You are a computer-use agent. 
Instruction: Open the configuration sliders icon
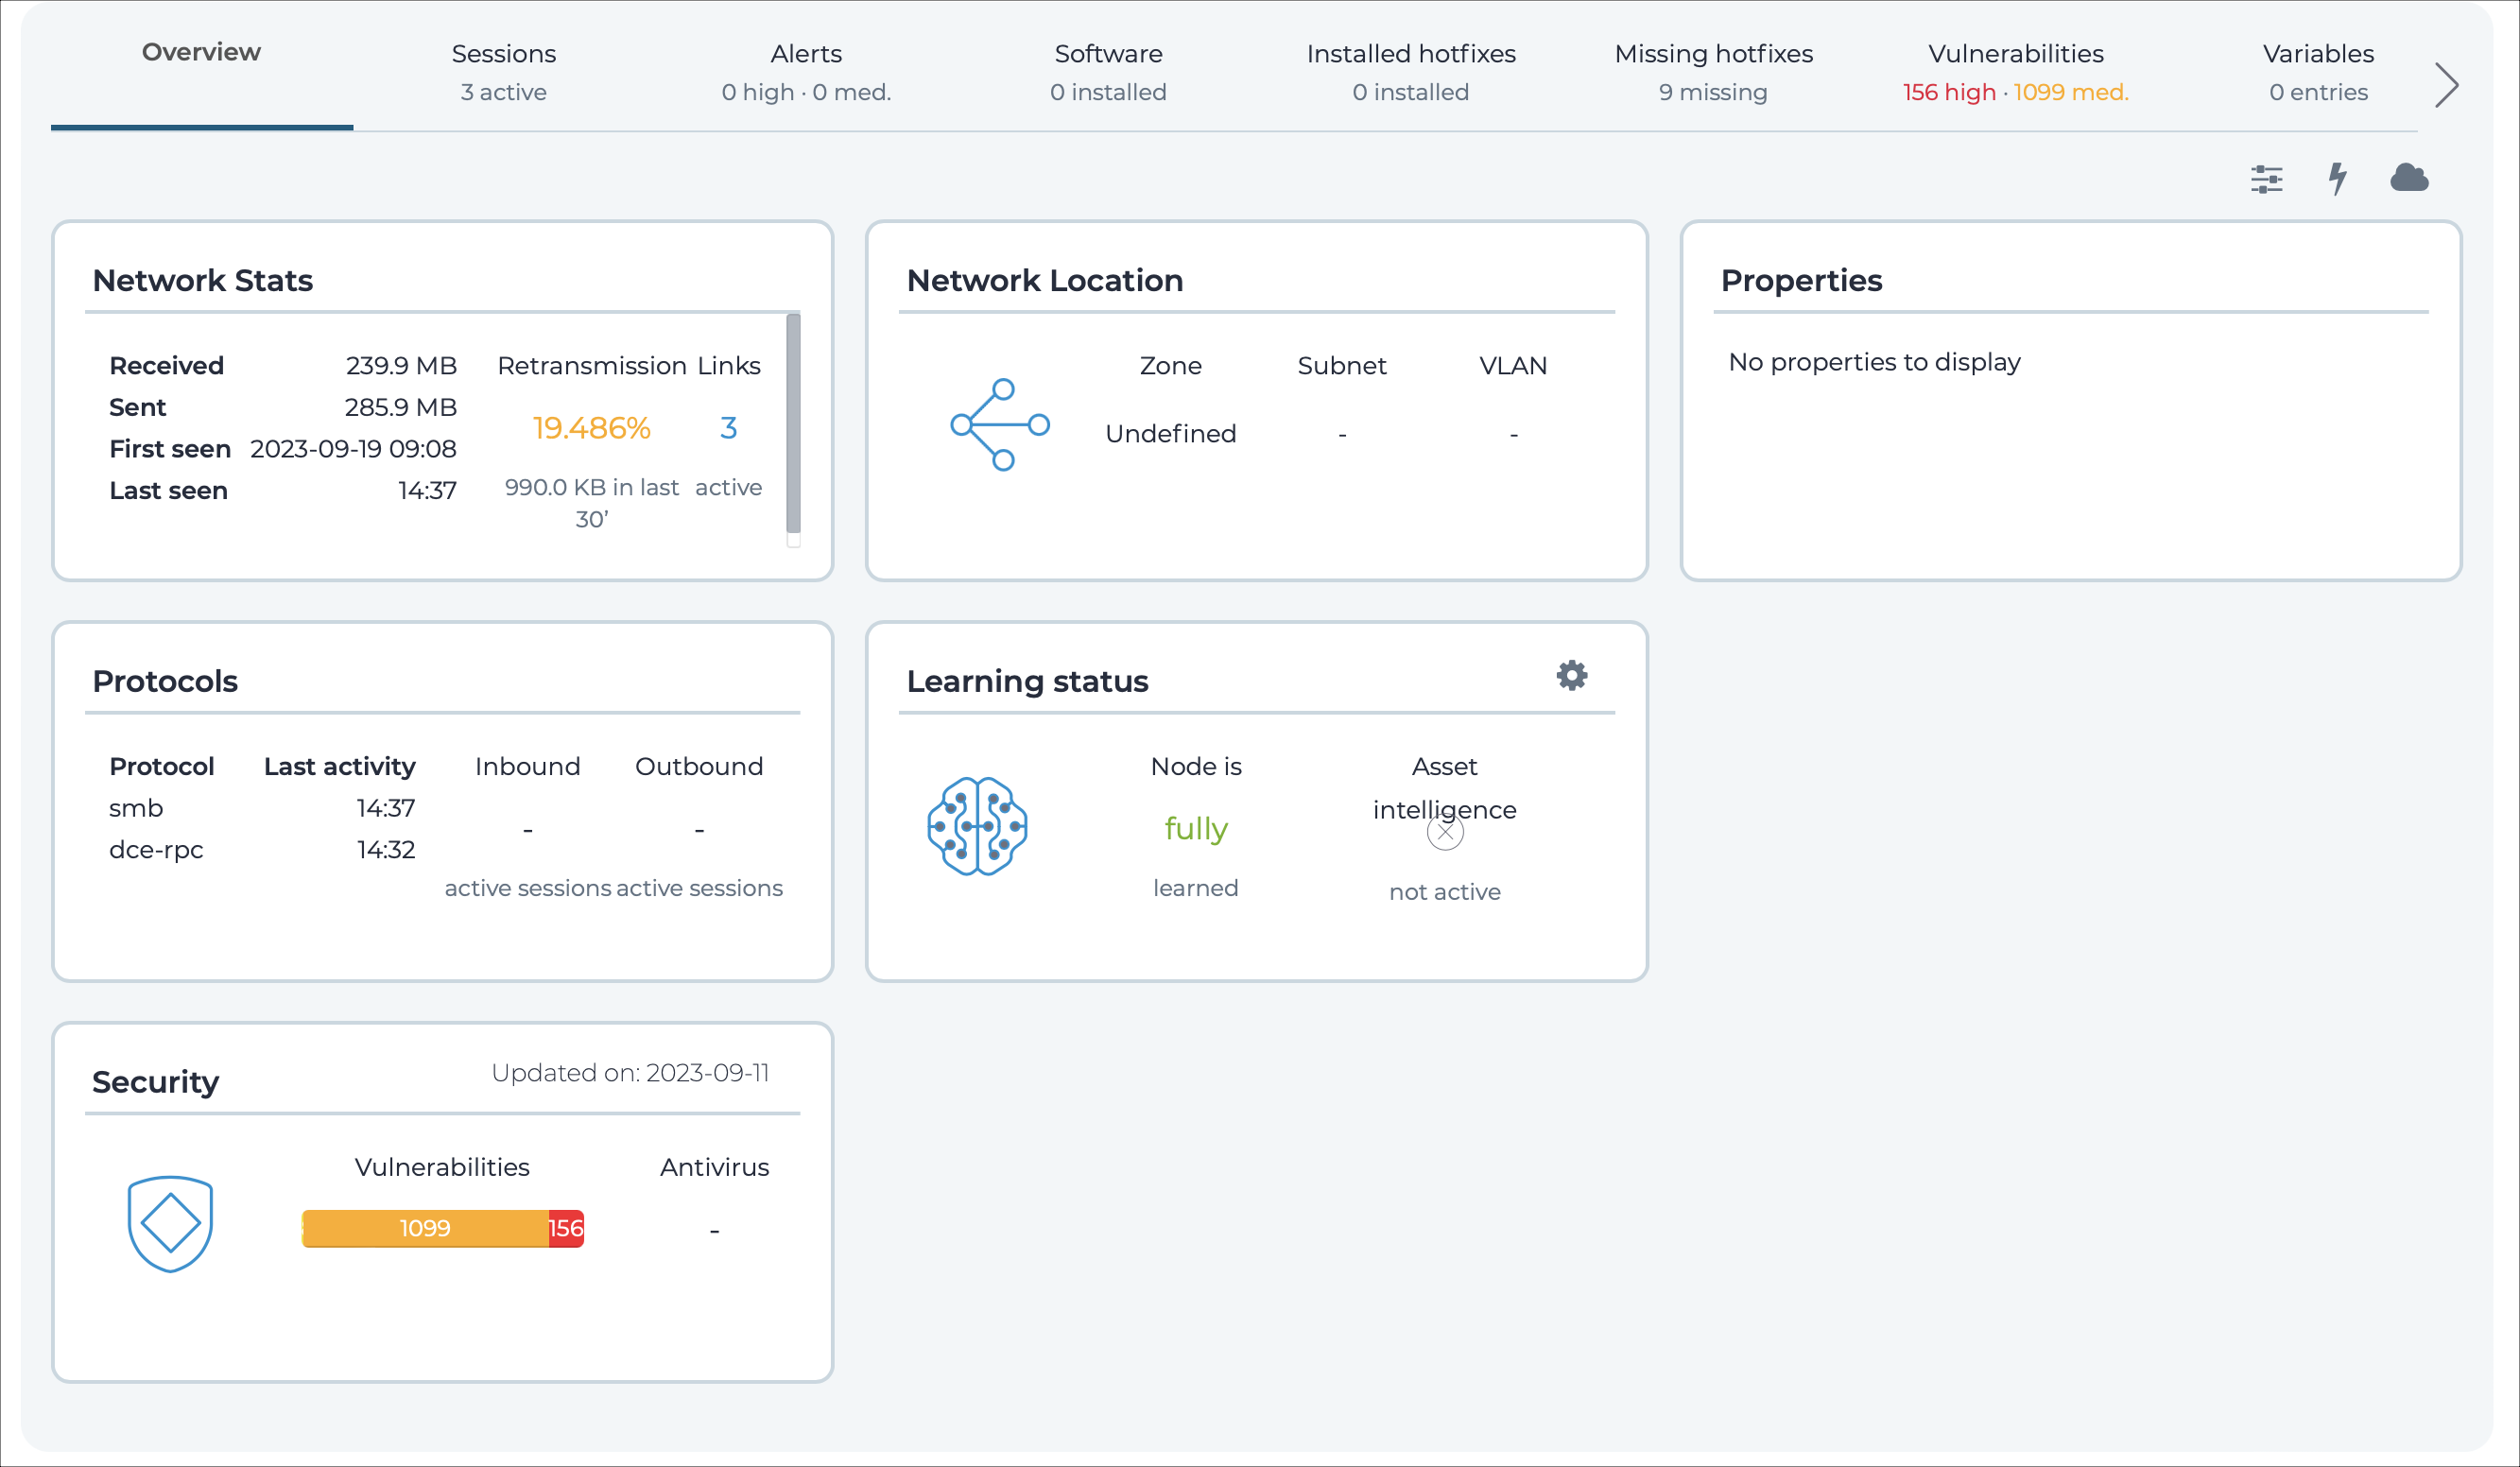2266,179
